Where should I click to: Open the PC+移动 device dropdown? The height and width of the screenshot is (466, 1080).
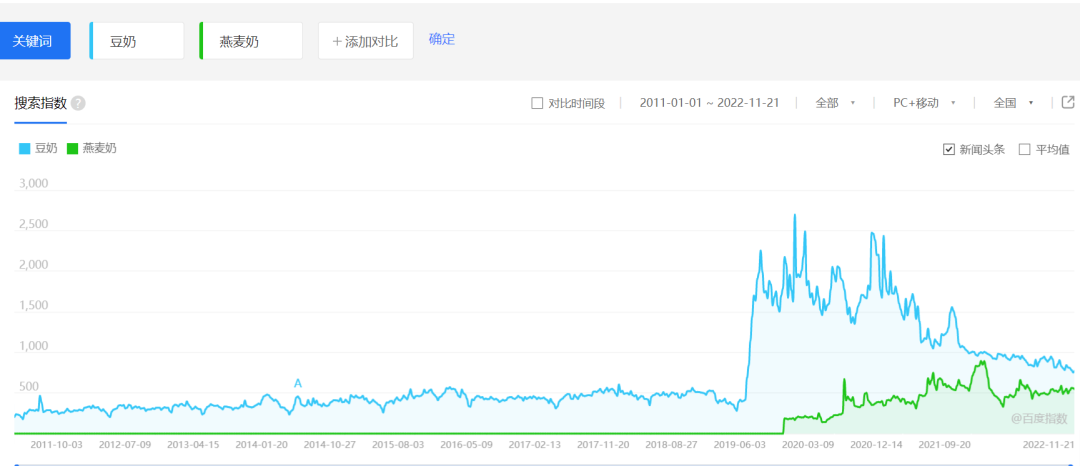click(924, 103)
